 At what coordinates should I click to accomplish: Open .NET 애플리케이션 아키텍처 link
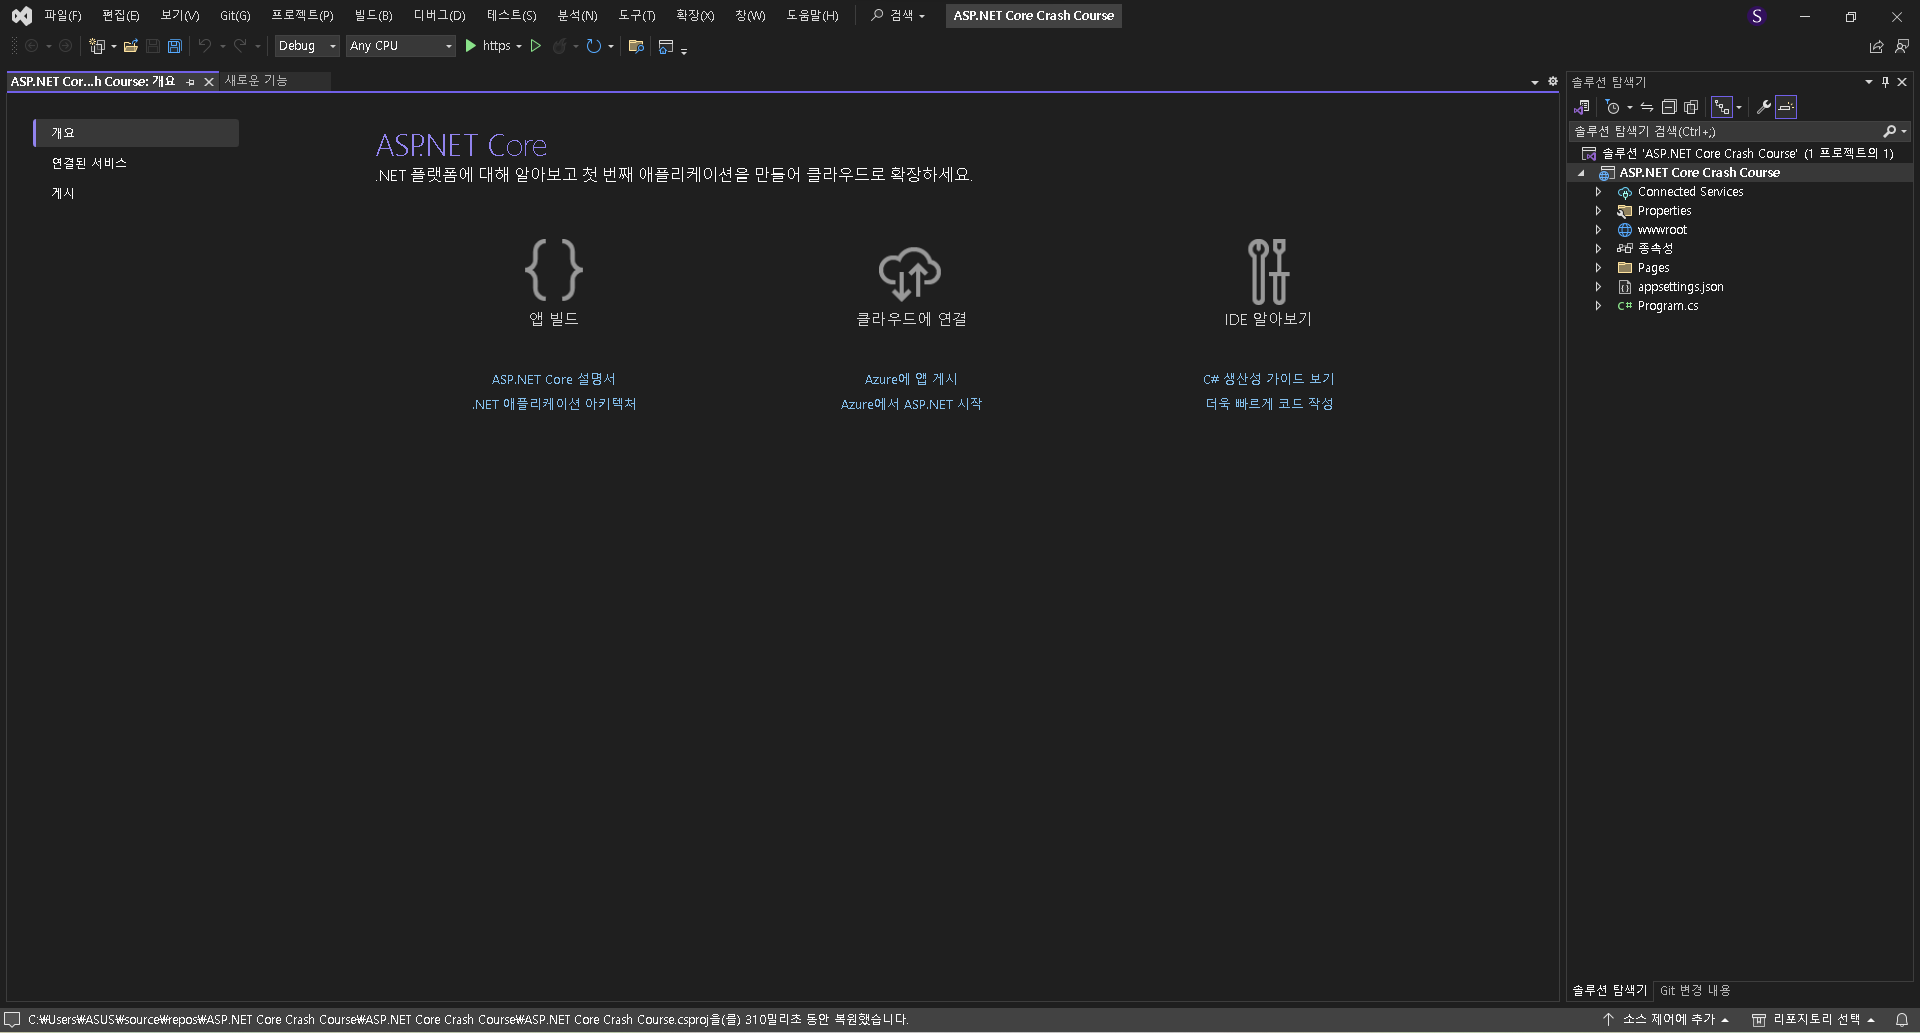554,404
